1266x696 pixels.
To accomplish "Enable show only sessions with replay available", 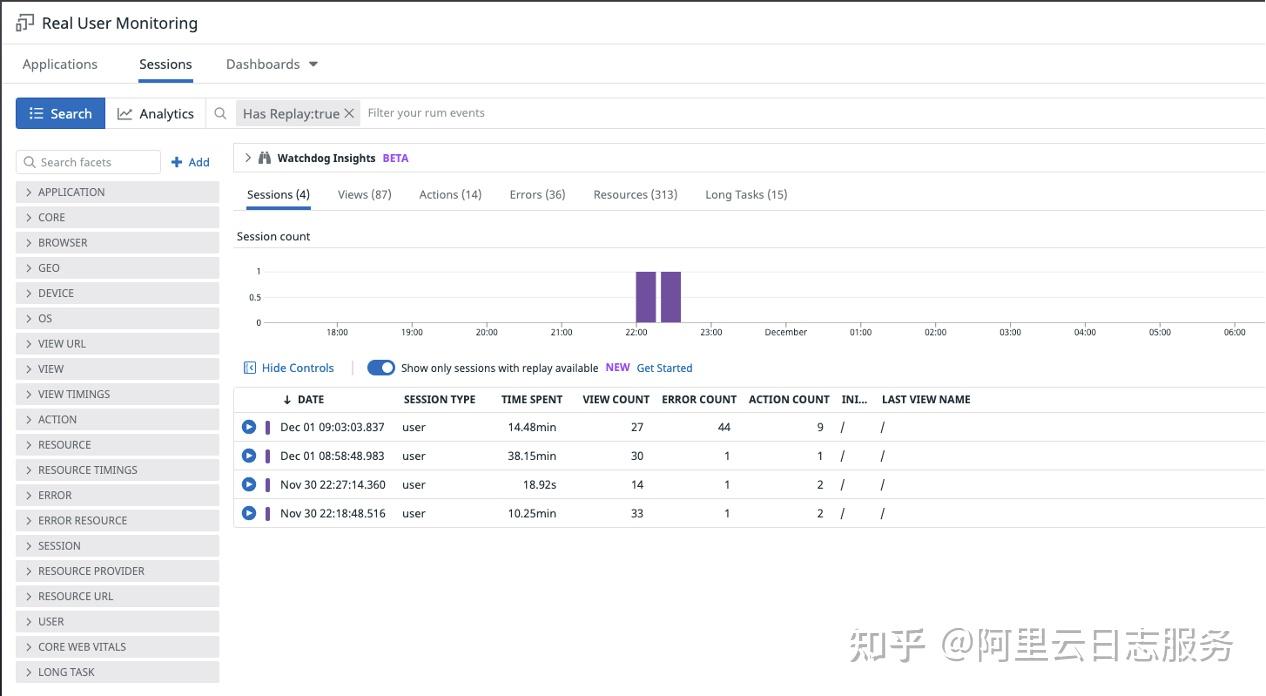I will tap(380, 368).
